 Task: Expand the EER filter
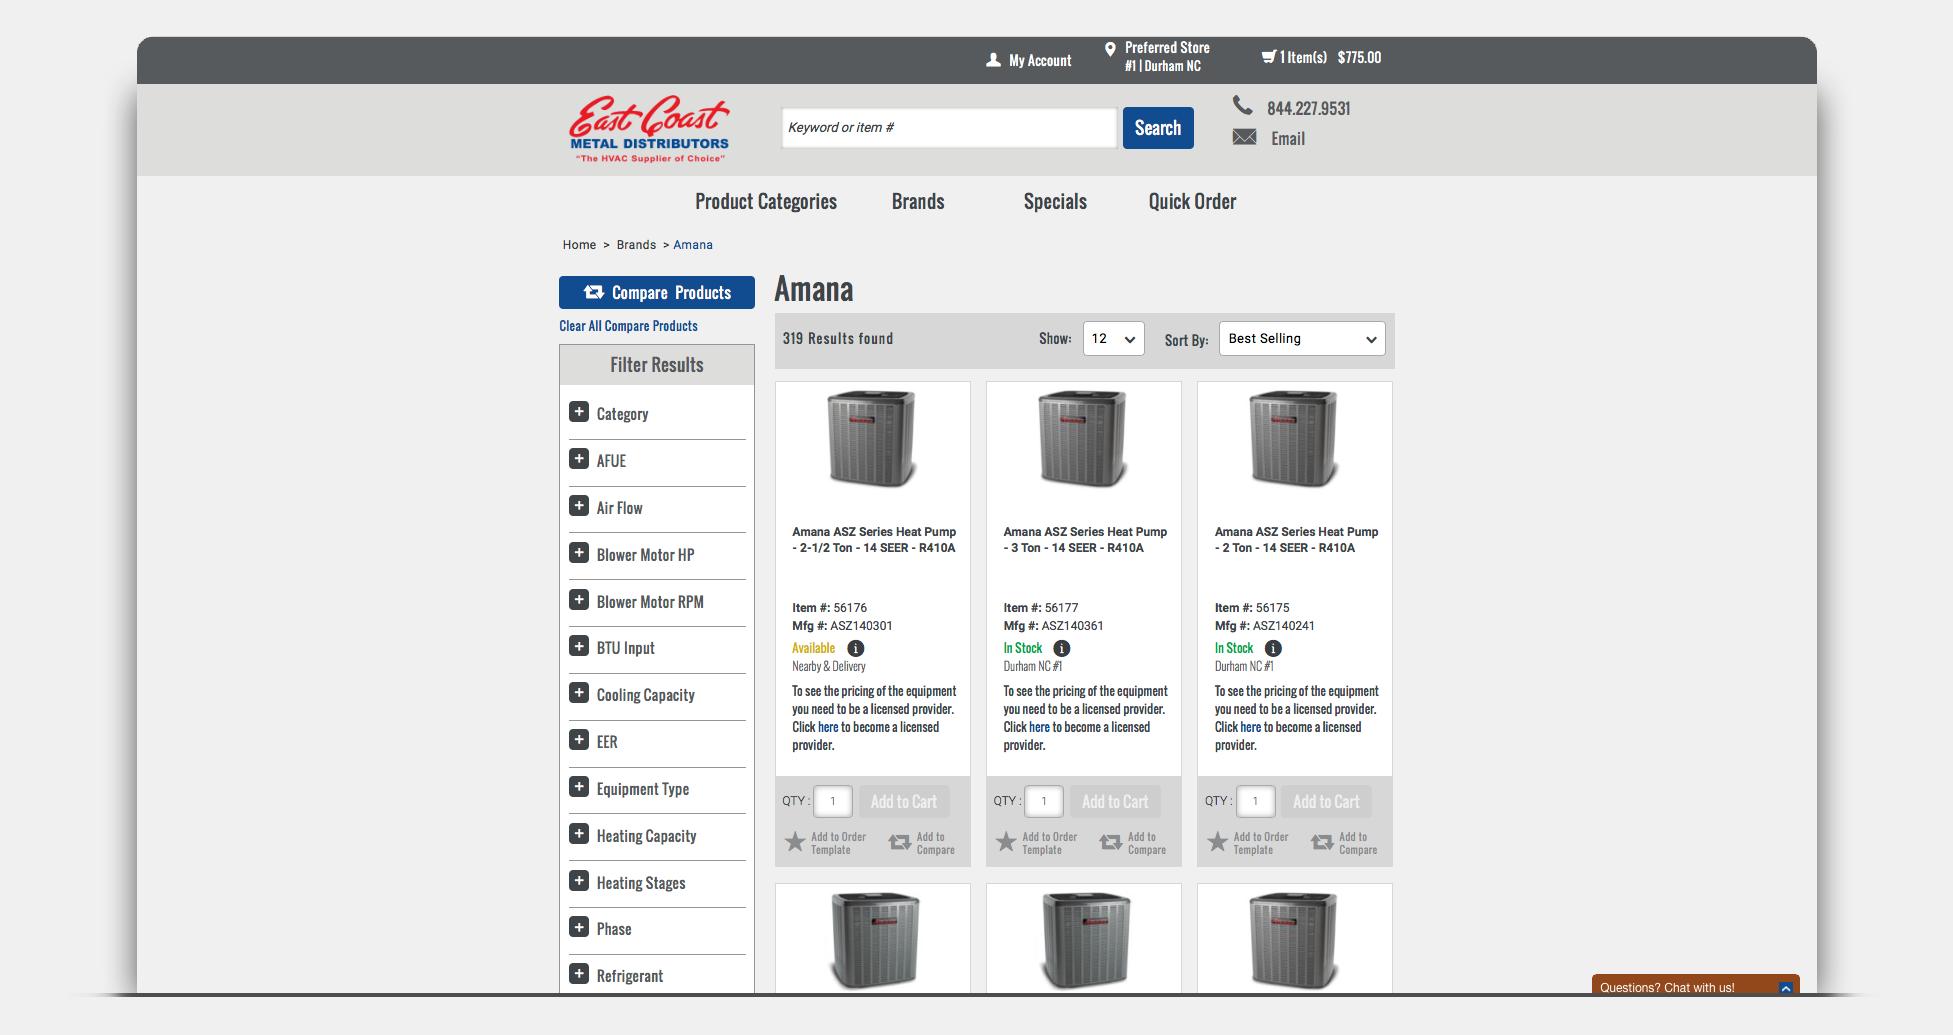(578, 740)
